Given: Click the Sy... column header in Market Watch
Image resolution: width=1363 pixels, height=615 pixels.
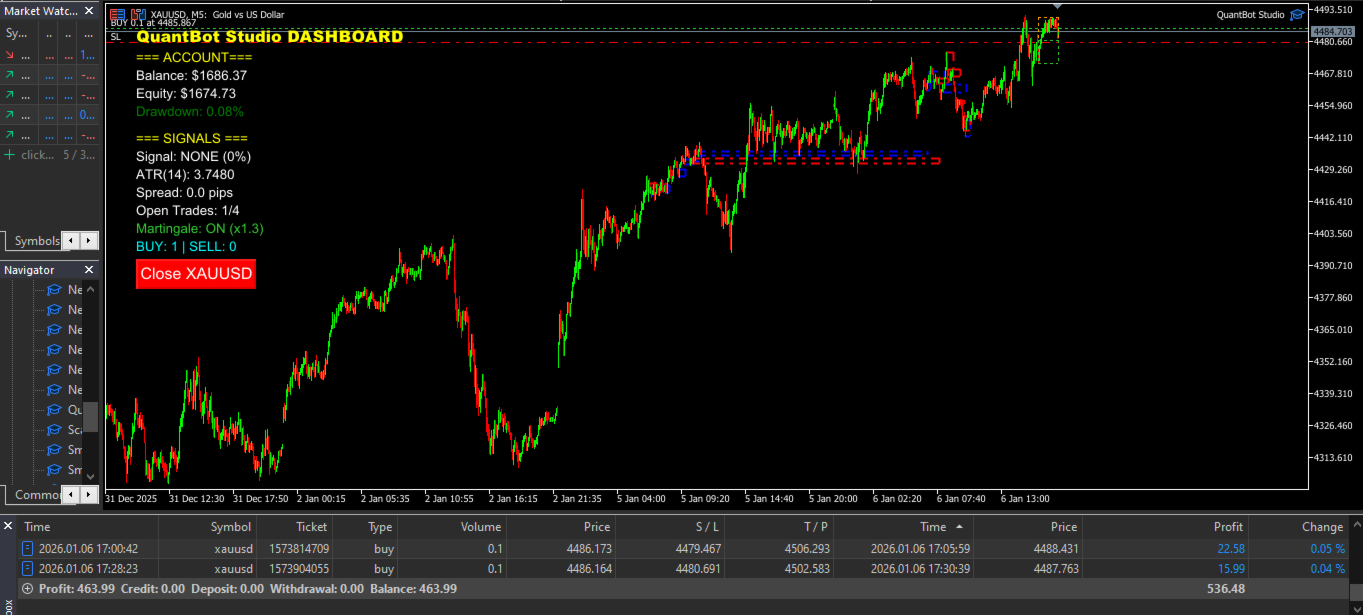Looking at the screenshot, I should click(16, 33).
